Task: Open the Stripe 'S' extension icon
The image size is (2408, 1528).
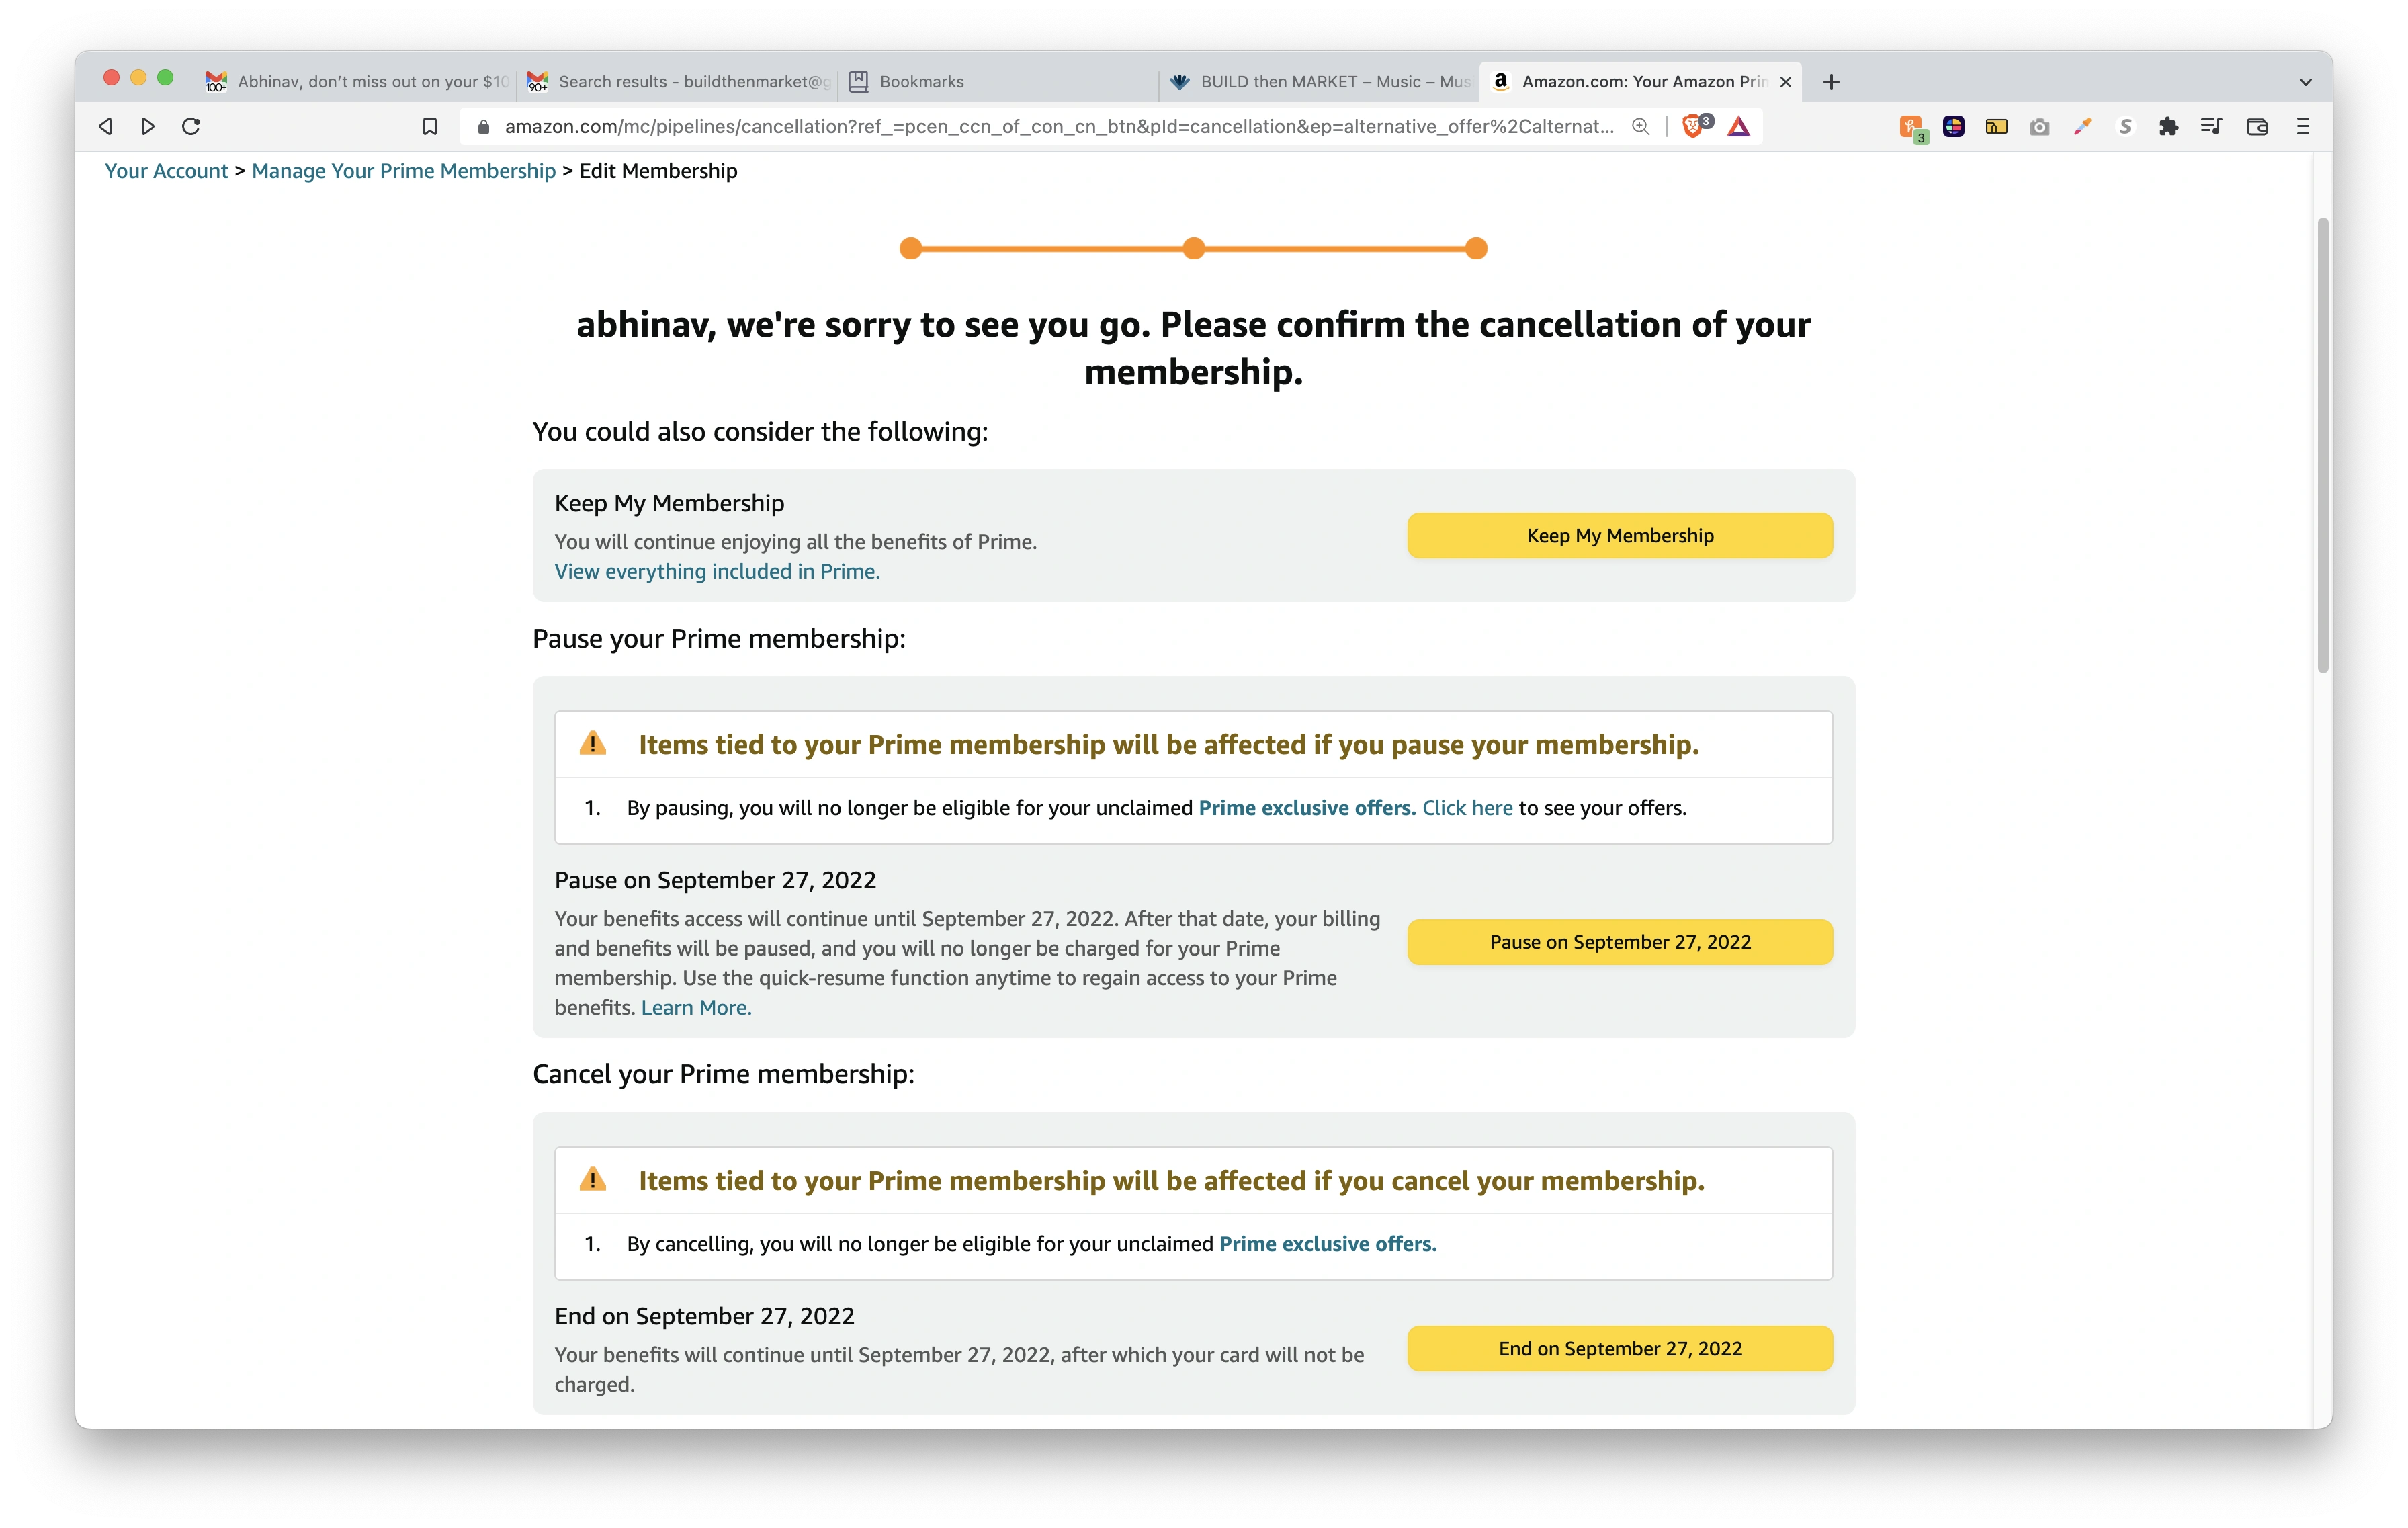Action: click(x=2125, y=126)
